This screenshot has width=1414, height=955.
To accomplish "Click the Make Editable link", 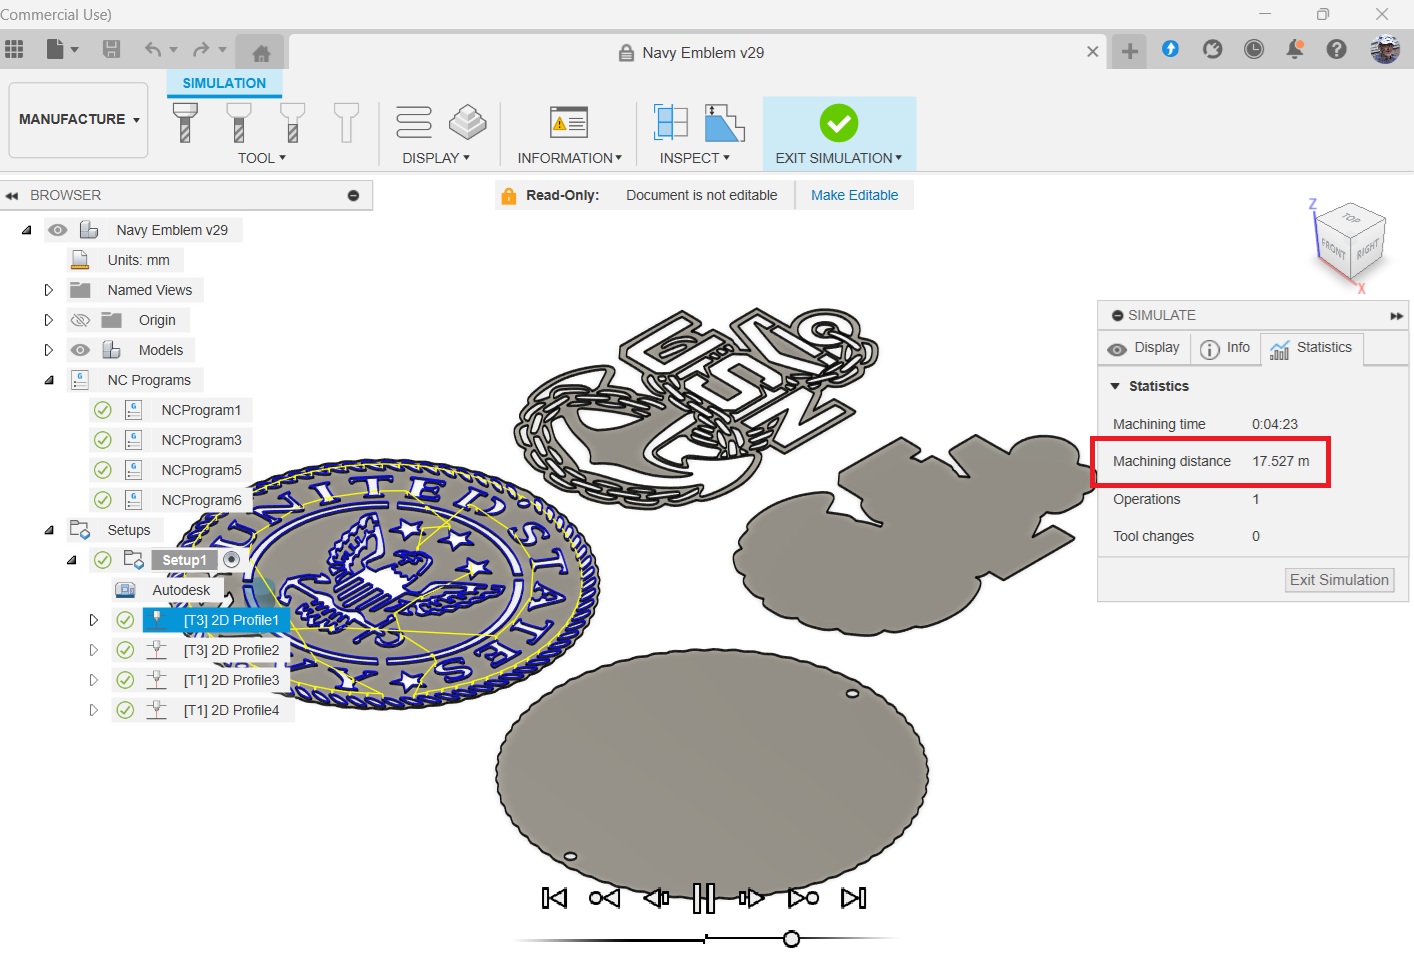I will tap(854, 195).
